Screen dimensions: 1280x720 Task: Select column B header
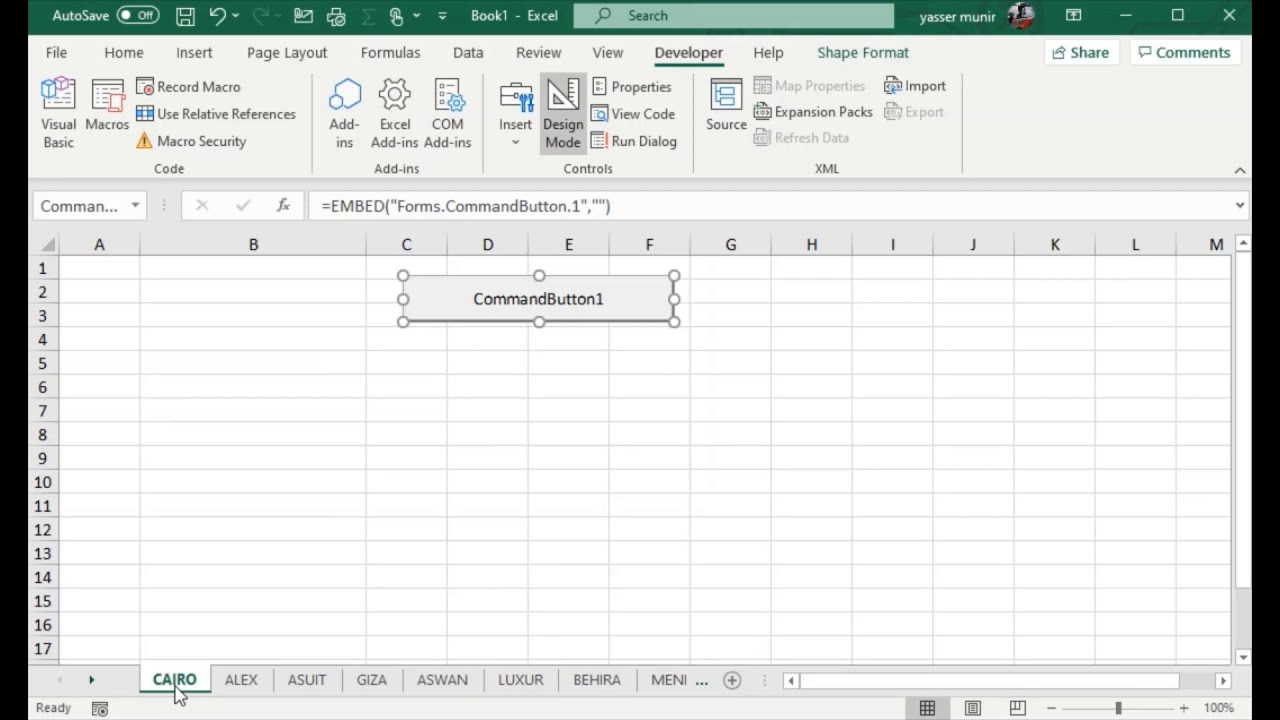tap(253, 245)
